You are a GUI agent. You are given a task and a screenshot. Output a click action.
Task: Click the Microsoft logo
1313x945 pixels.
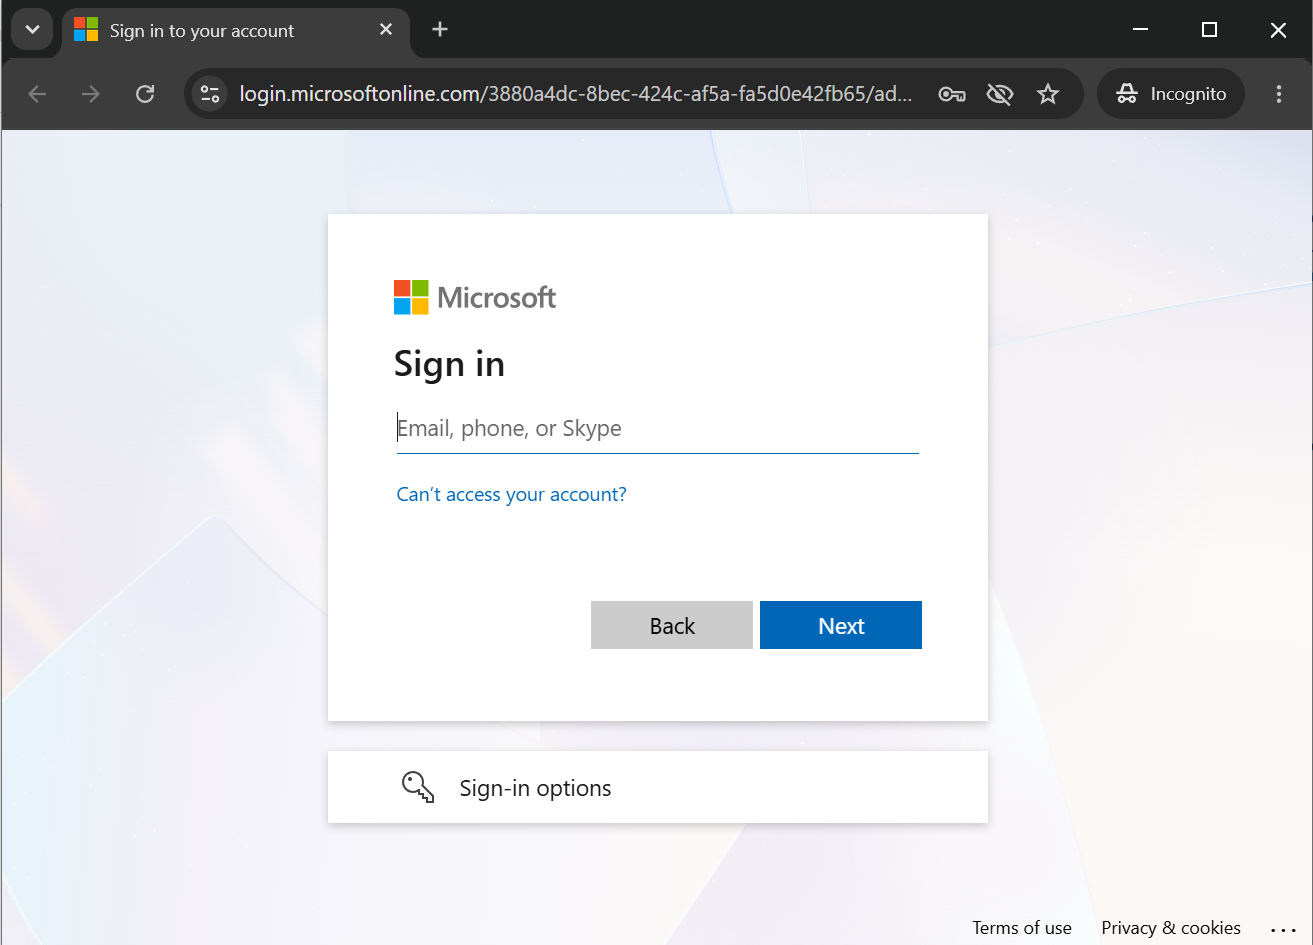475,297
